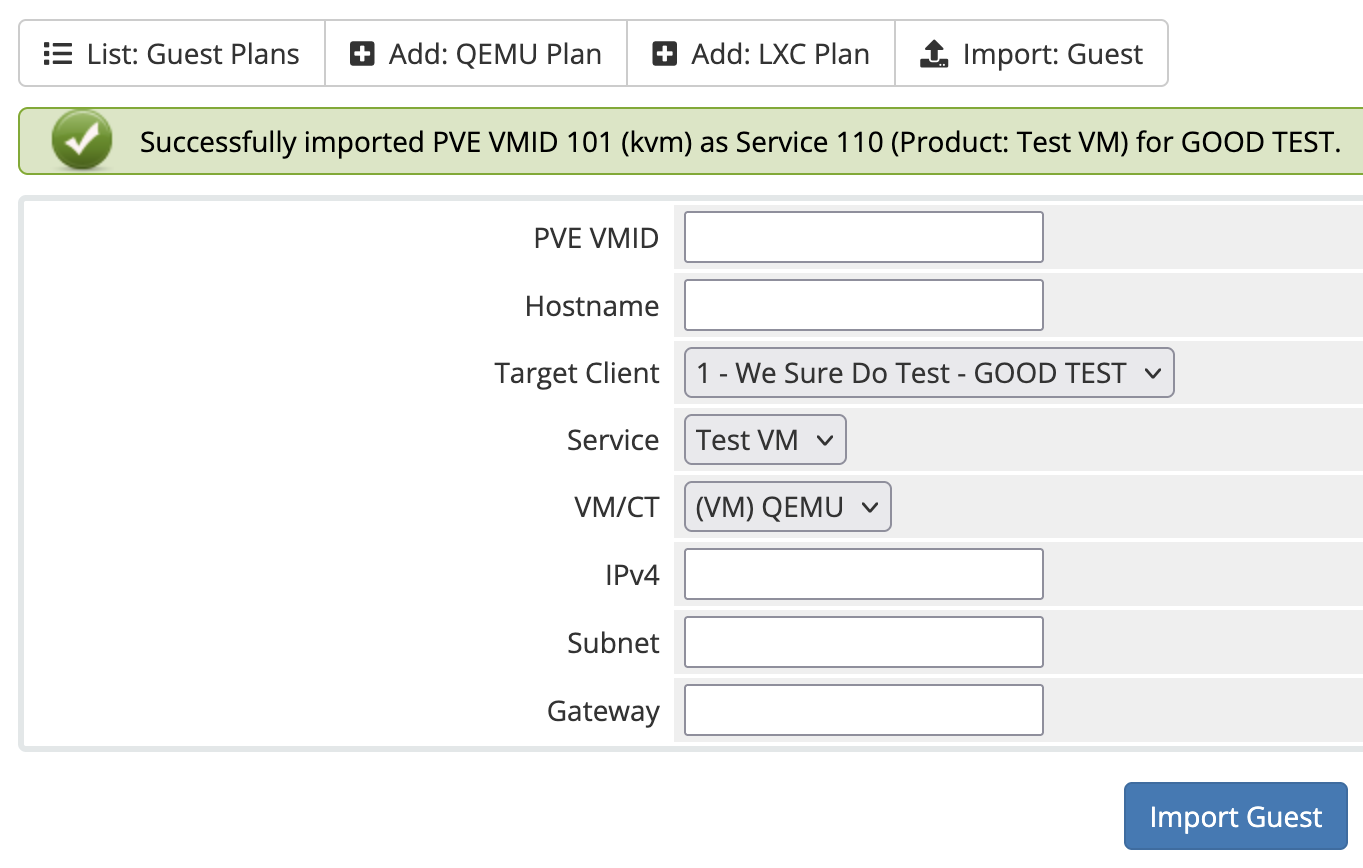Expand the VM/CT selector showing (VM) QEMU
Screen dimensions: 1363x868
[x=786, y=506]
